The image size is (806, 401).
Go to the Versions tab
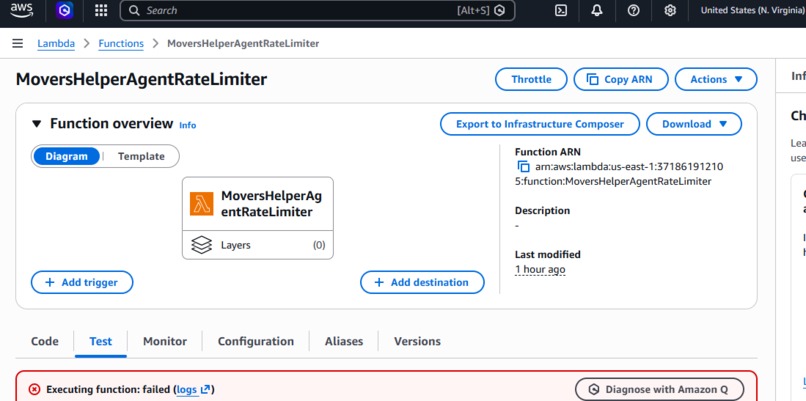pyautogui.click(x=417, y=341)
